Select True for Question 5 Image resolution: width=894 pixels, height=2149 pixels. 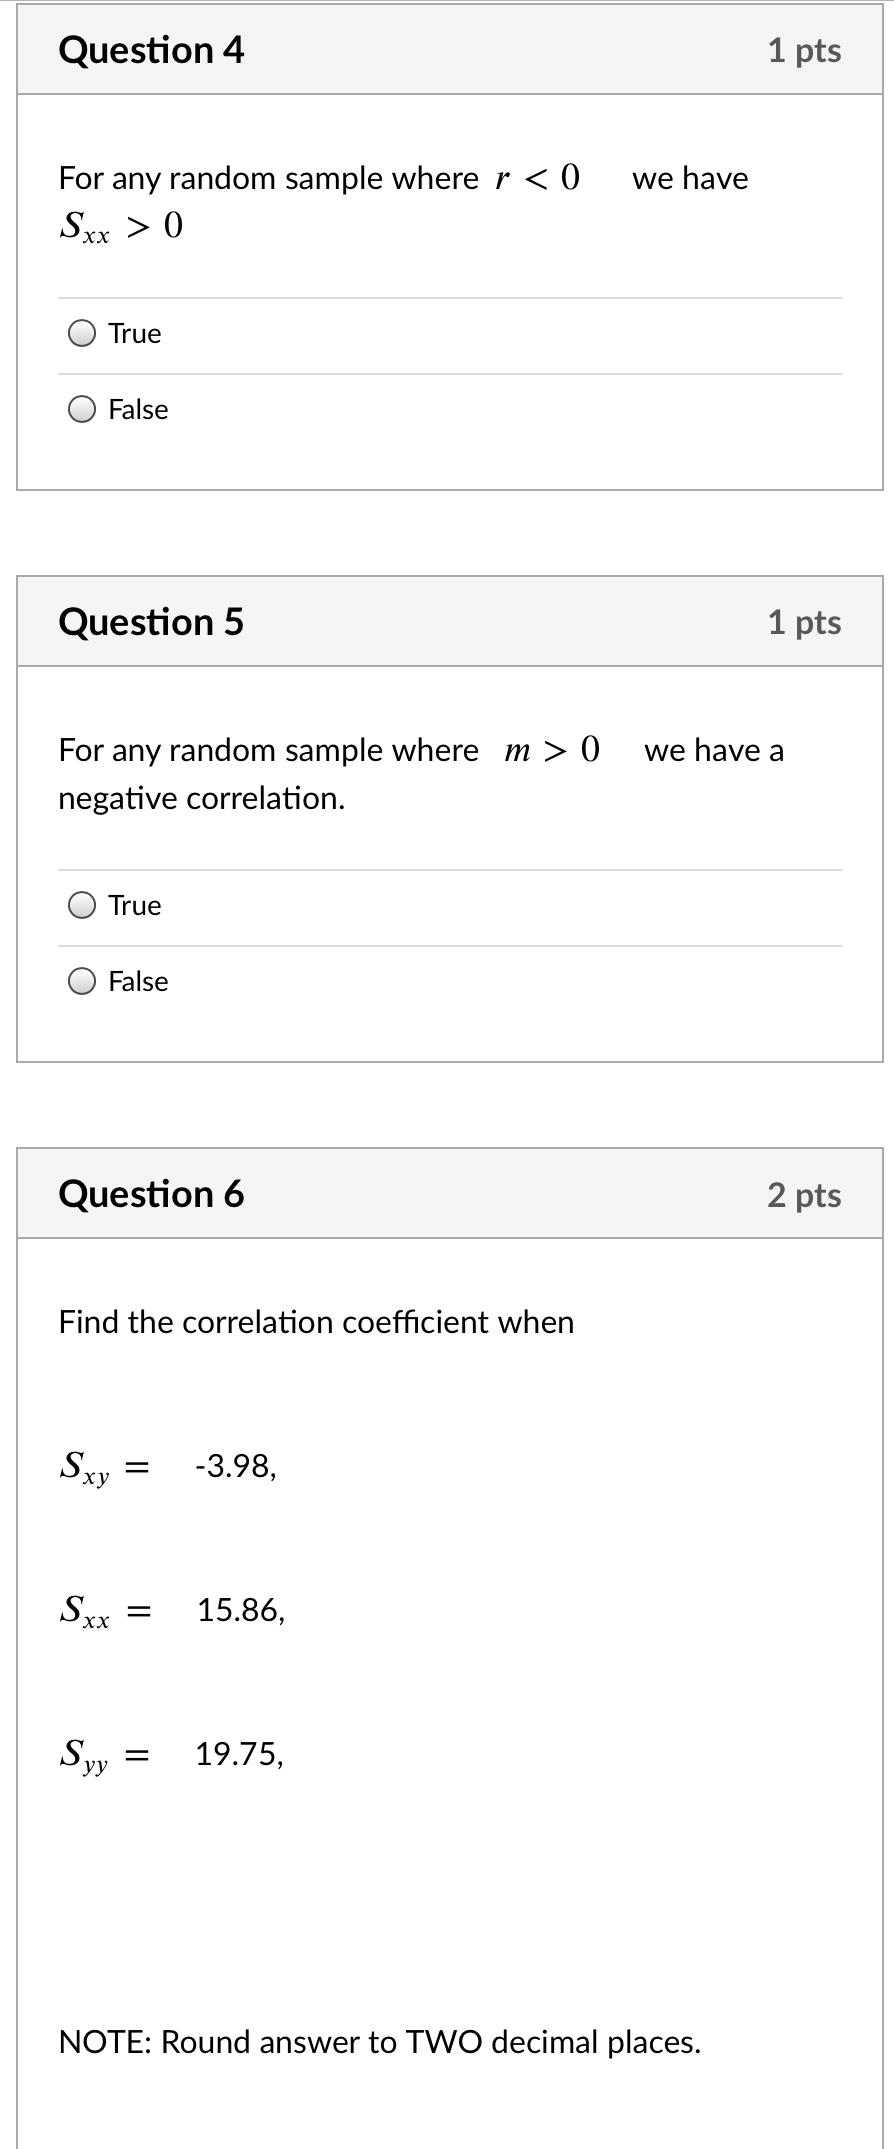(x=83, y=905)
